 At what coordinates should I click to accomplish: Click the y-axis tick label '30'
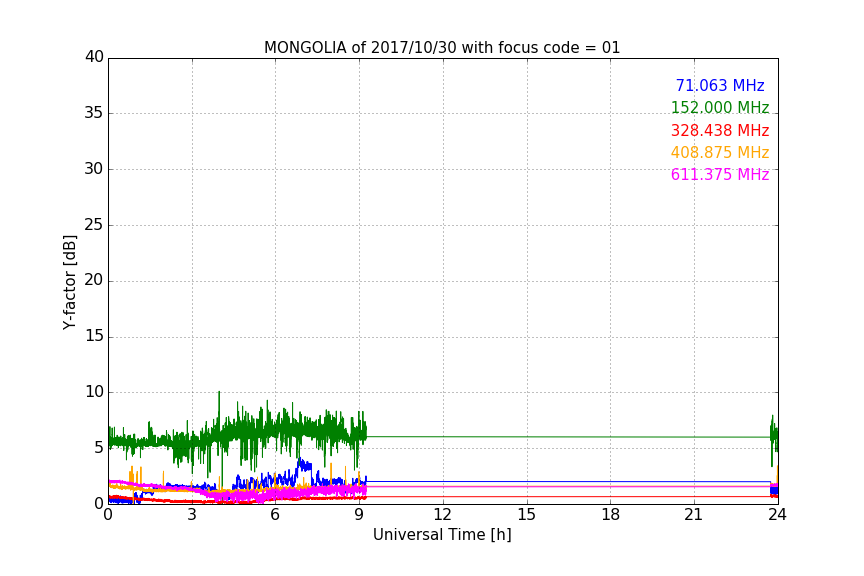tap(94, 169)
